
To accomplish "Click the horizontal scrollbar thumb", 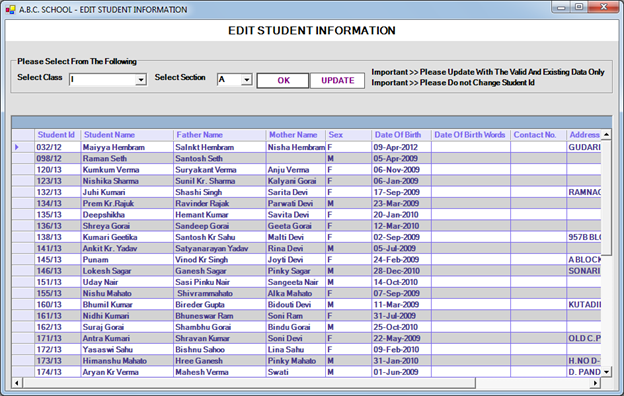I will 250,383.
